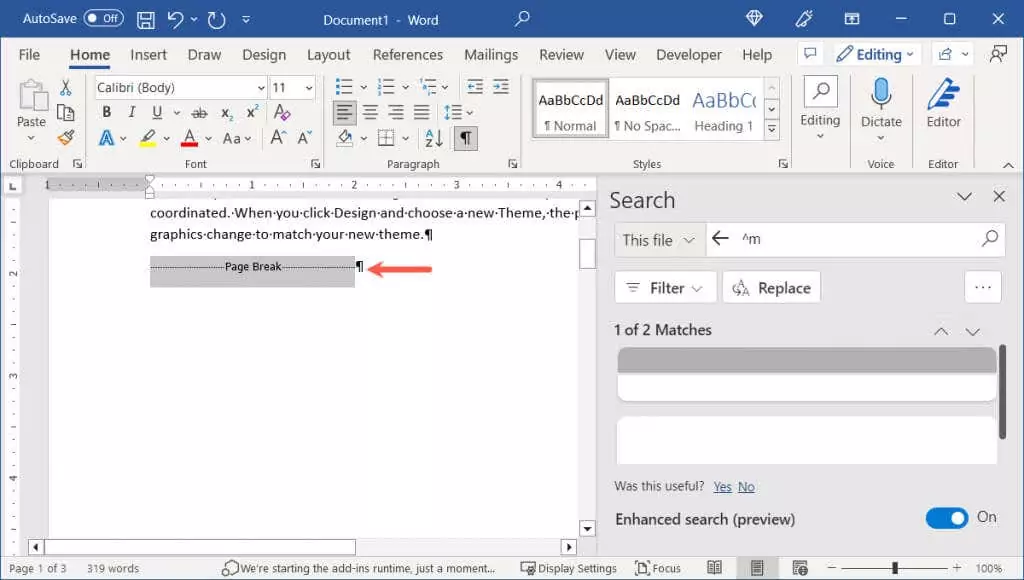The image size is (1024, 580).
Task: Click the red font color button
Action: click(189, 138)
